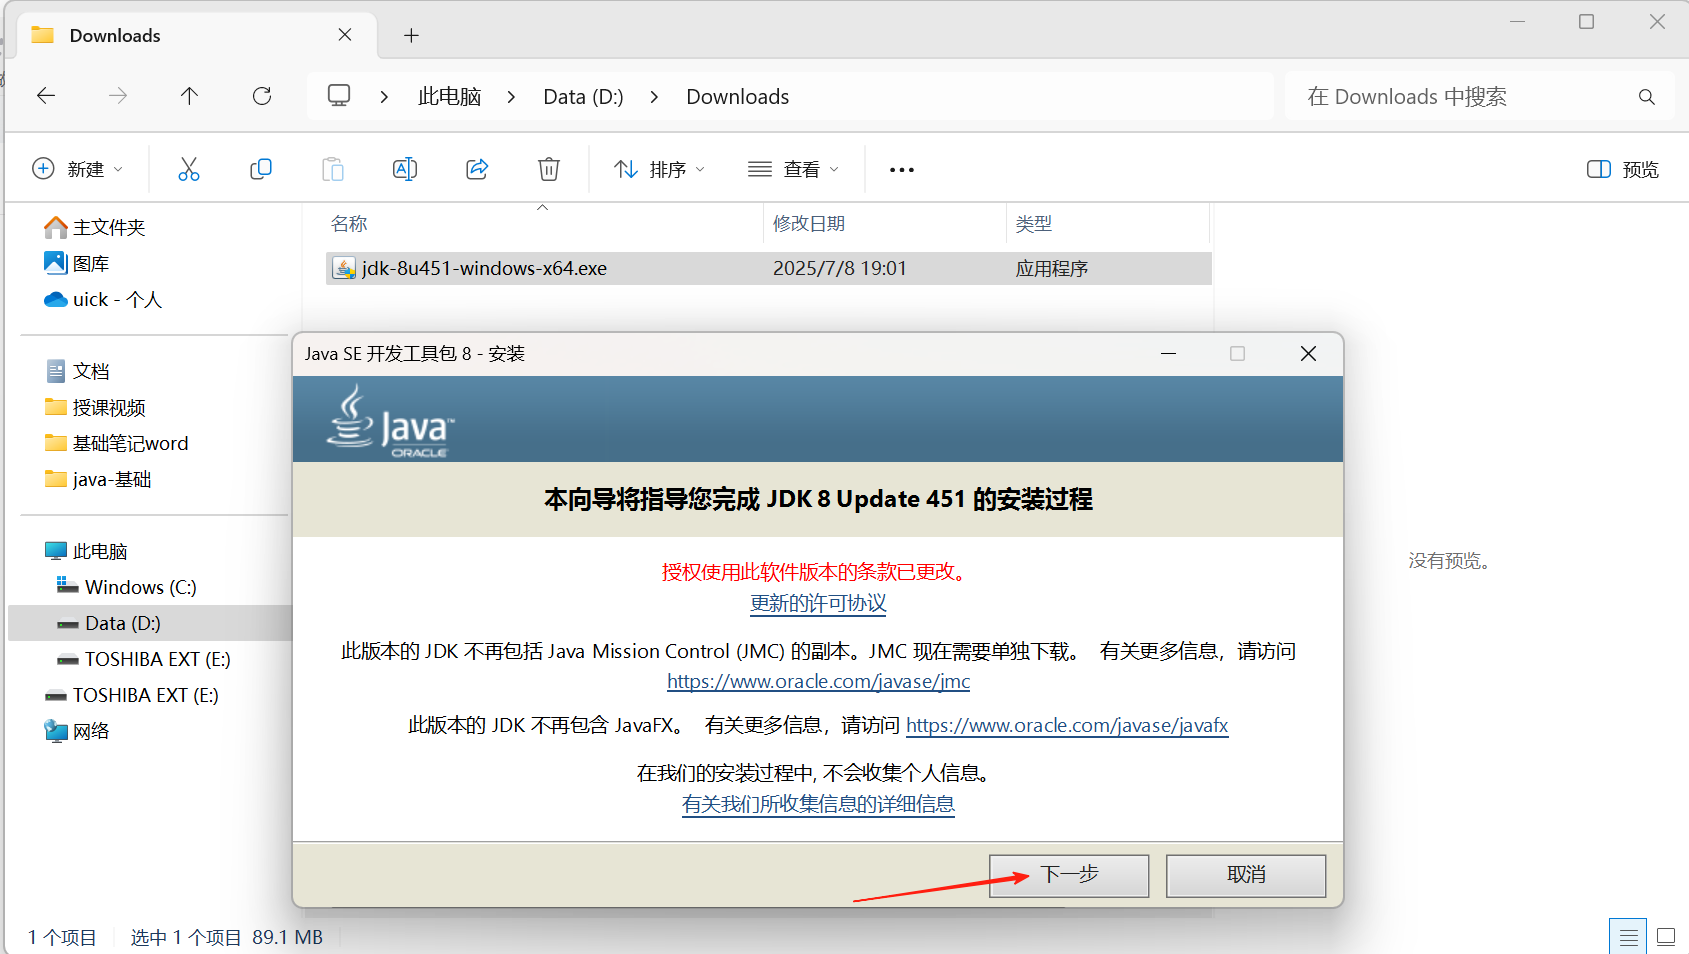Click the Copy icon
Screen dimensions: 1689x954
coord(261,168)
